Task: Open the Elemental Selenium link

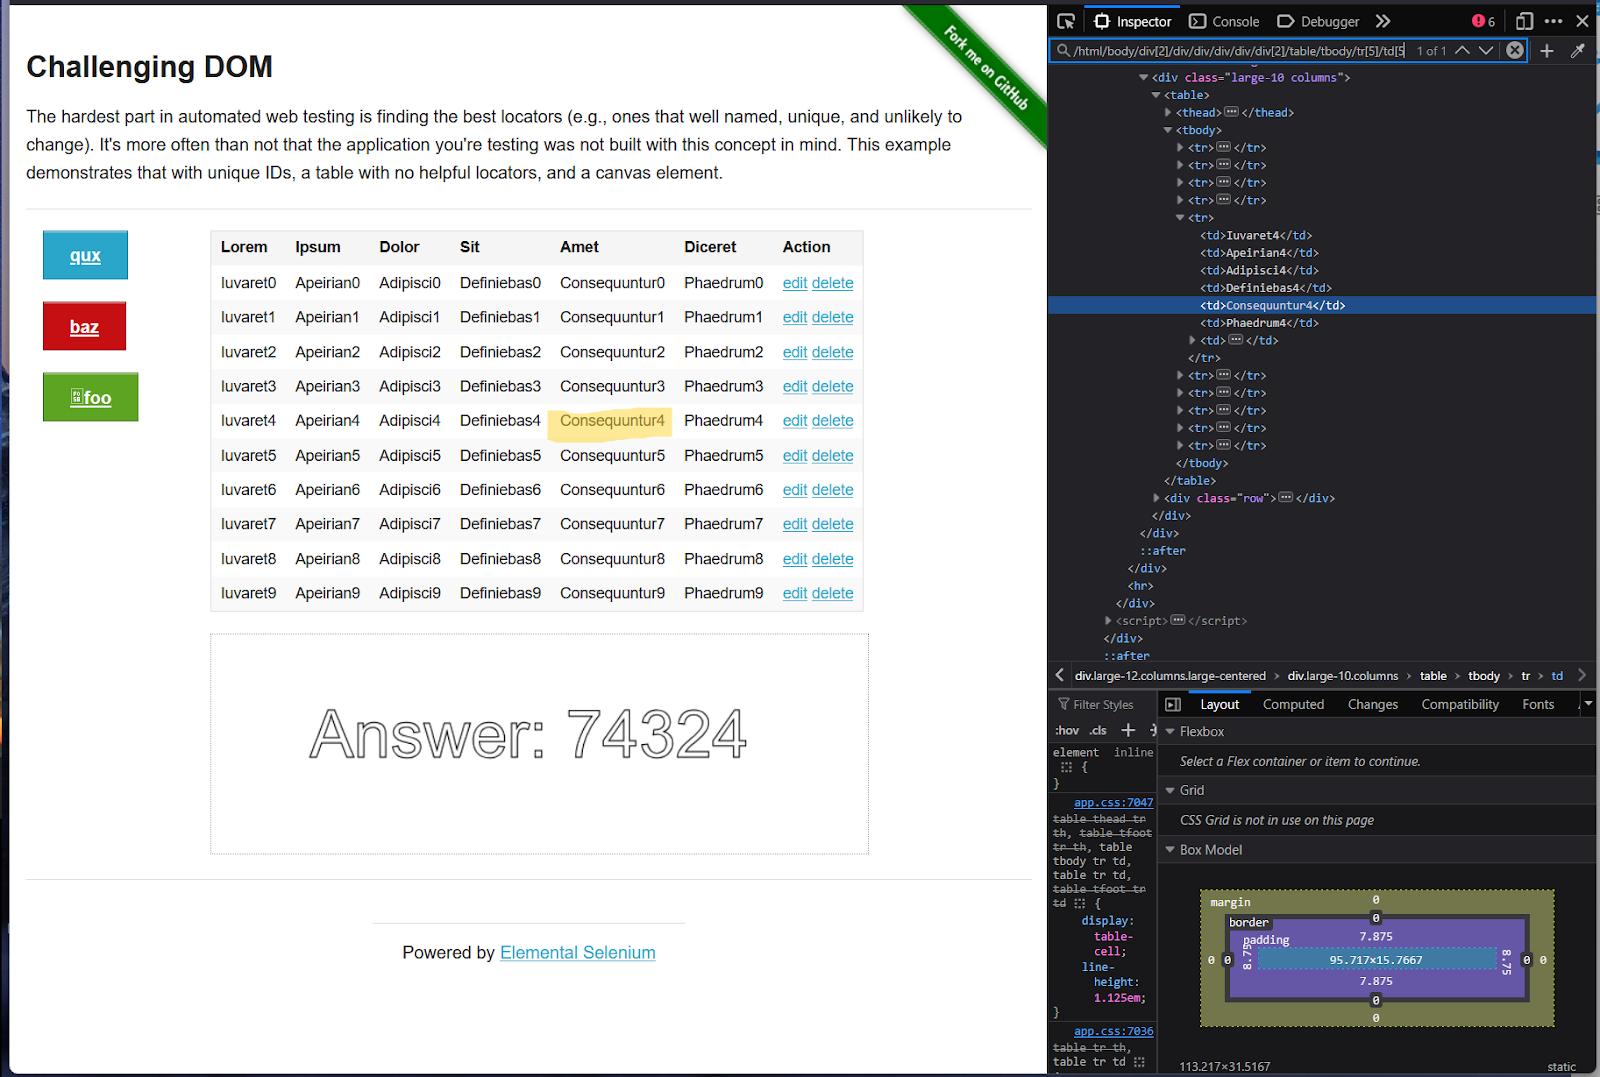Action: click(x=578, y=952)
